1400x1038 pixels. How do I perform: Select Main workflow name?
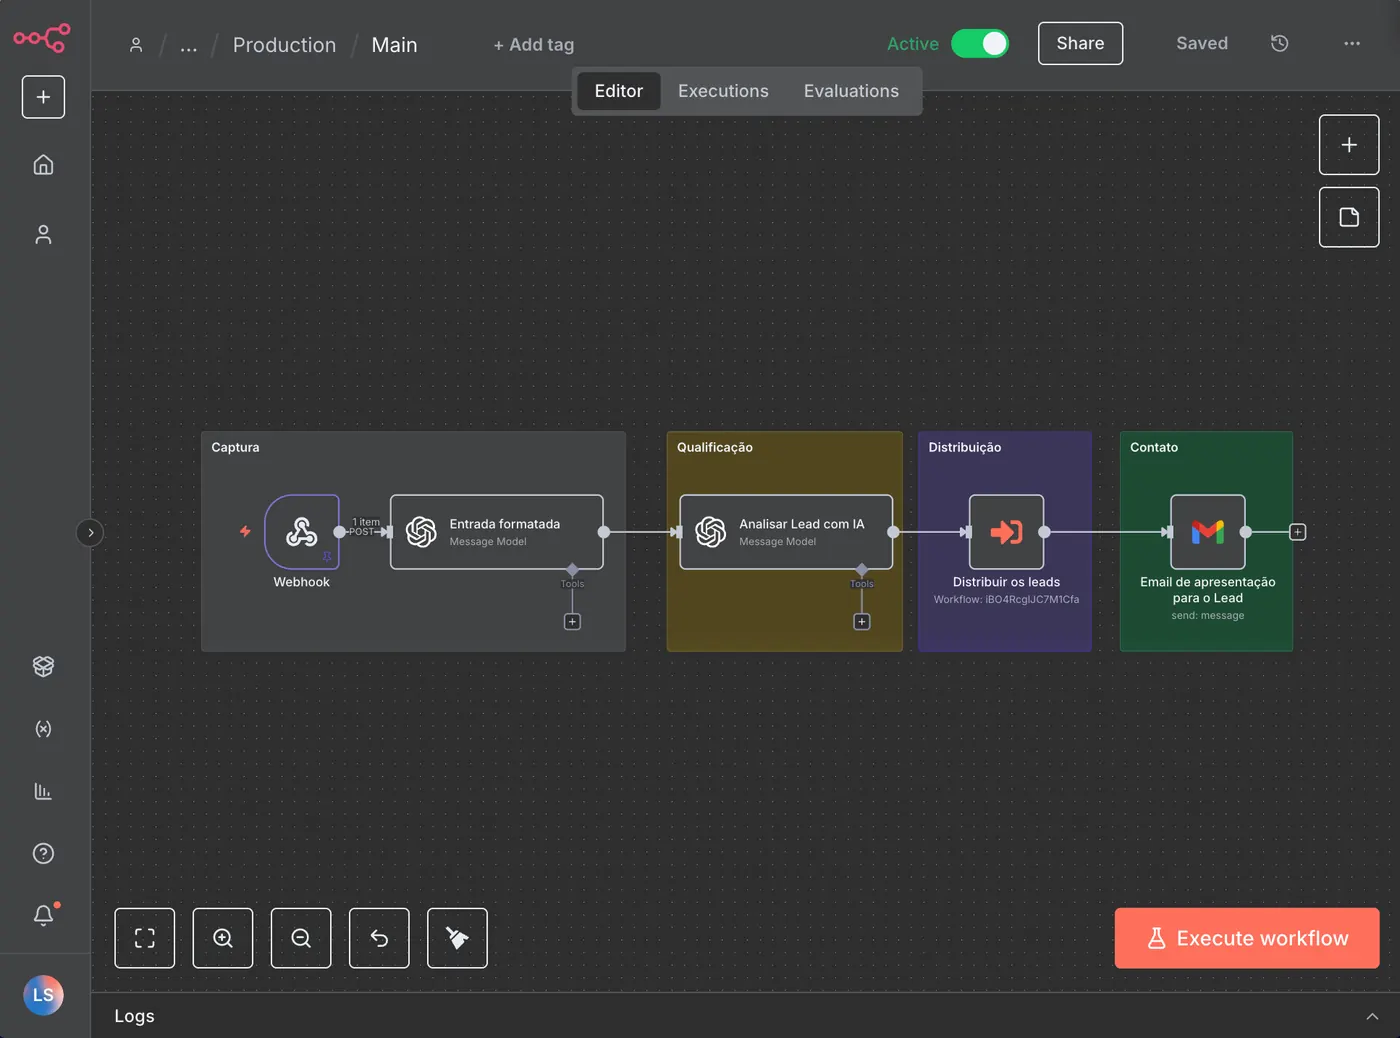pyautogui.click(x=394, y=45)
